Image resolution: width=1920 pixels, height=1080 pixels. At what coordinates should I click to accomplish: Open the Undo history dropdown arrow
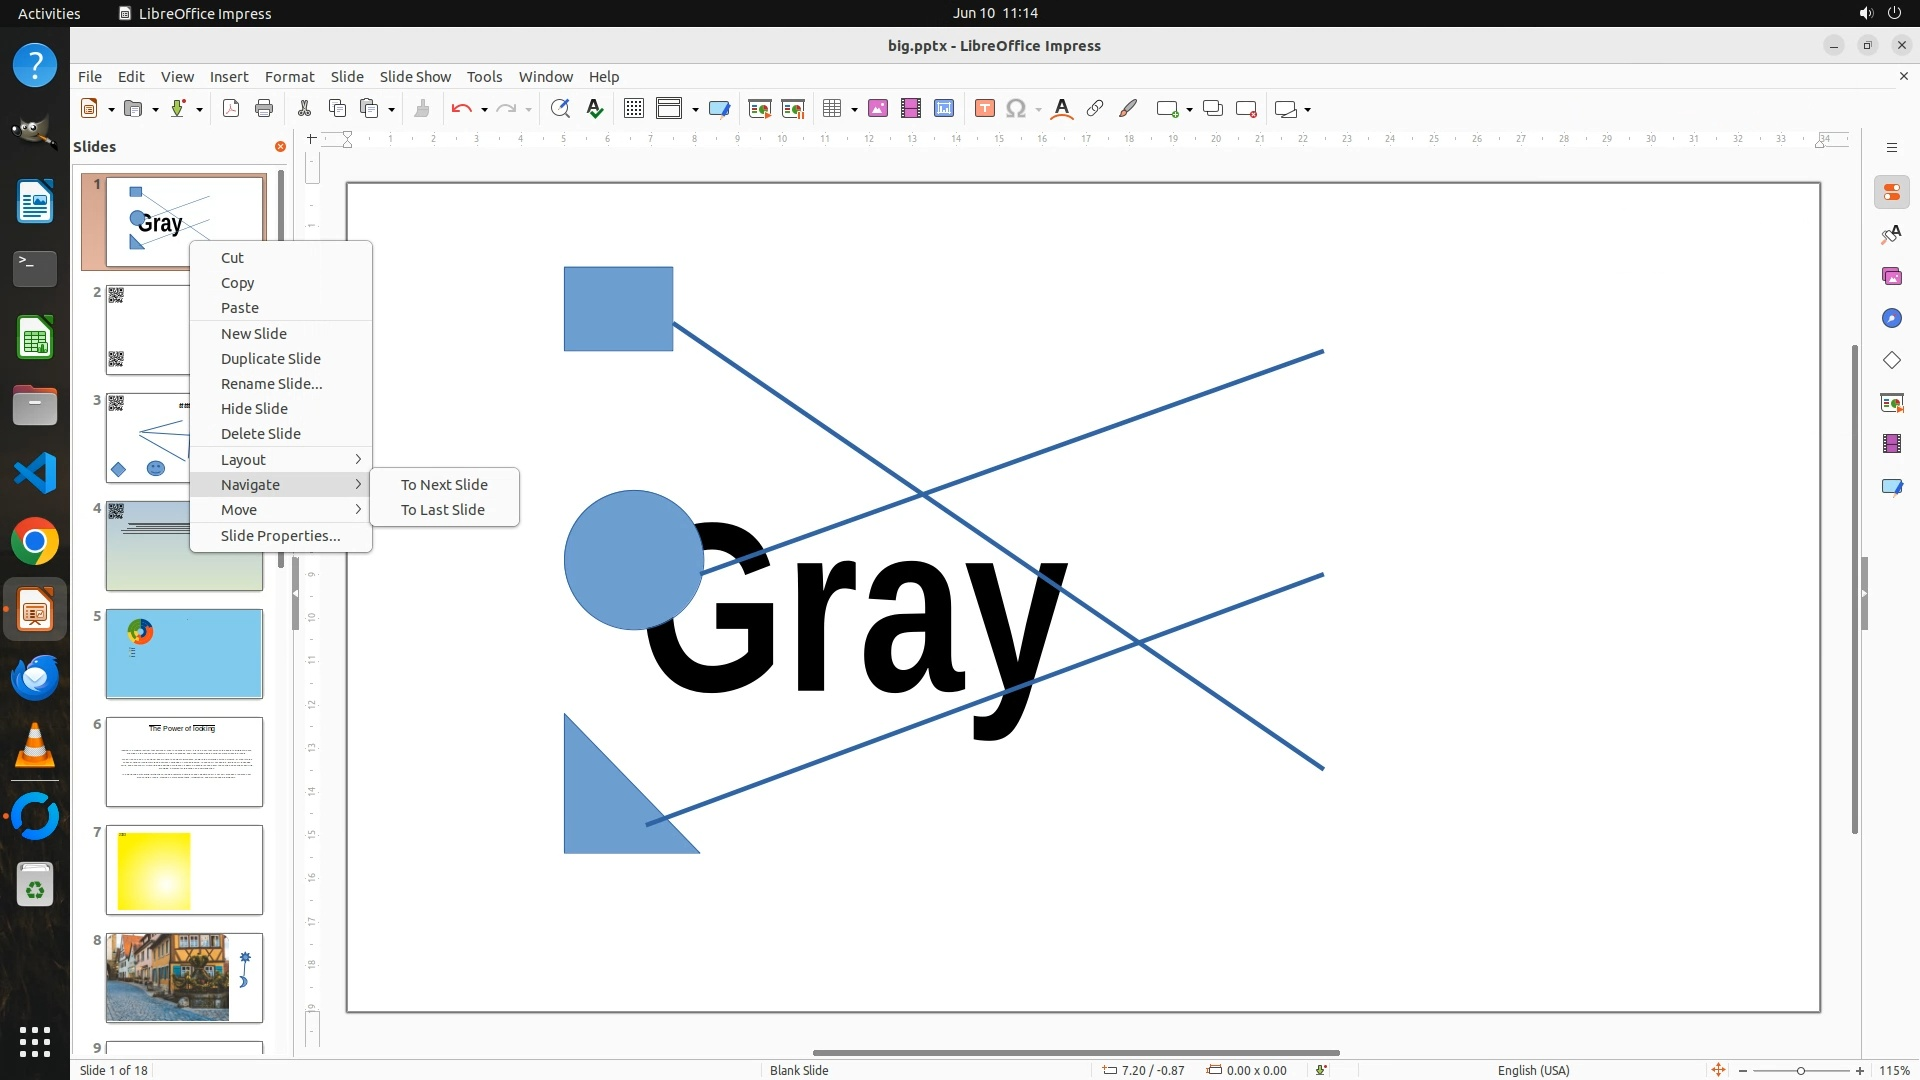coord(484,110)
